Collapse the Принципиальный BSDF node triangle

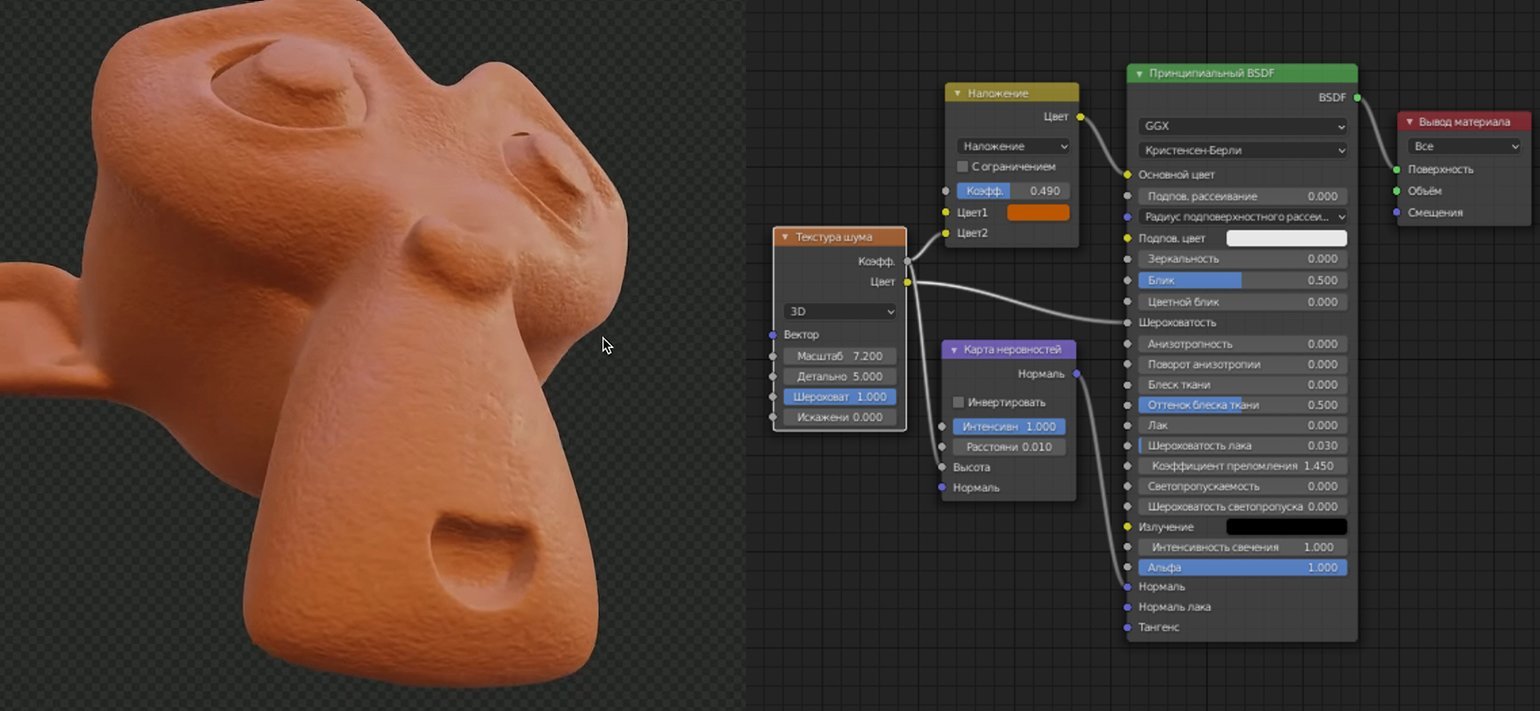(1139, 74)
